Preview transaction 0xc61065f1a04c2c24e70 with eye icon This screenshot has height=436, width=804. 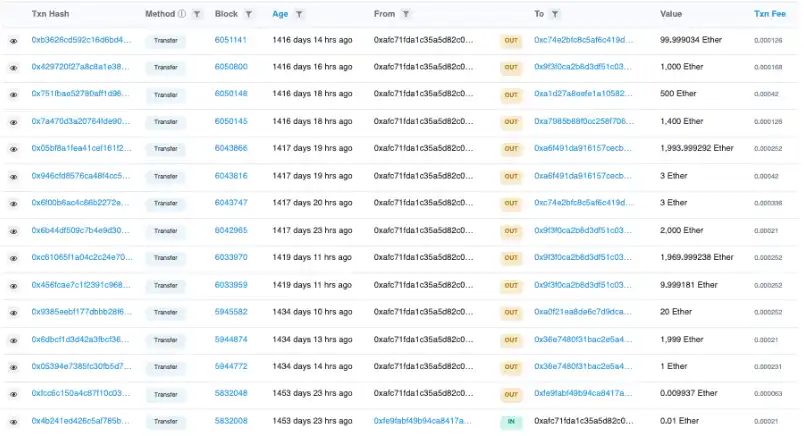click(14, 258)
